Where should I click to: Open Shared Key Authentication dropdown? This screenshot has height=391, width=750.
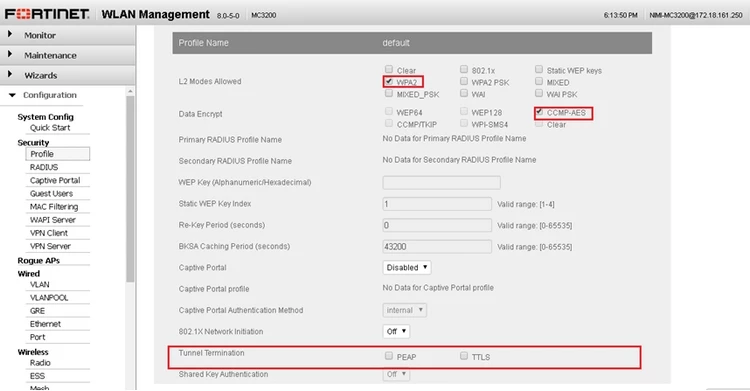click(396, 374)
